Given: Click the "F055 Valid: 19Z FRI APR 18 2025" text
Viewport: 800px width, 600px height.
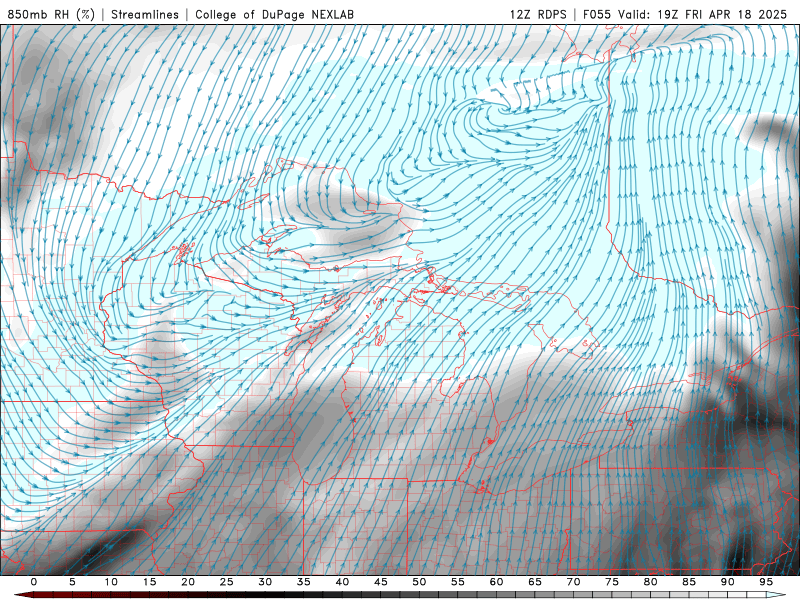Looking at the screenshot, I should click(685, 14).
